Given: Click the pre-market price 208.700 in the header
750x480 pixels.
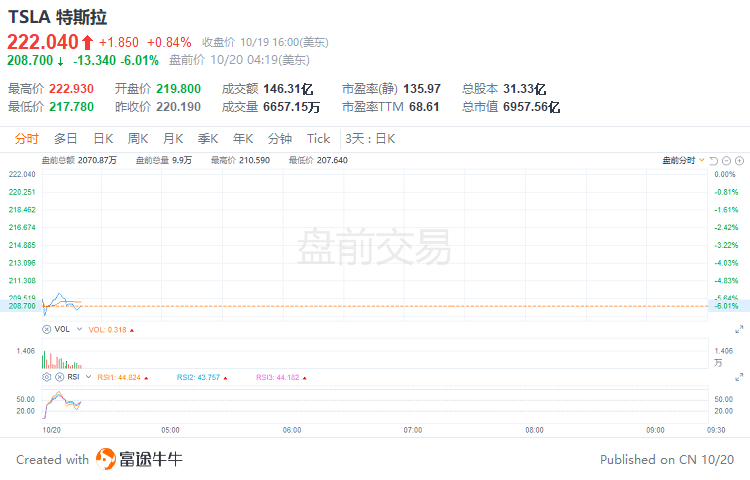Looking at the screenshot, I should [30, 60].
